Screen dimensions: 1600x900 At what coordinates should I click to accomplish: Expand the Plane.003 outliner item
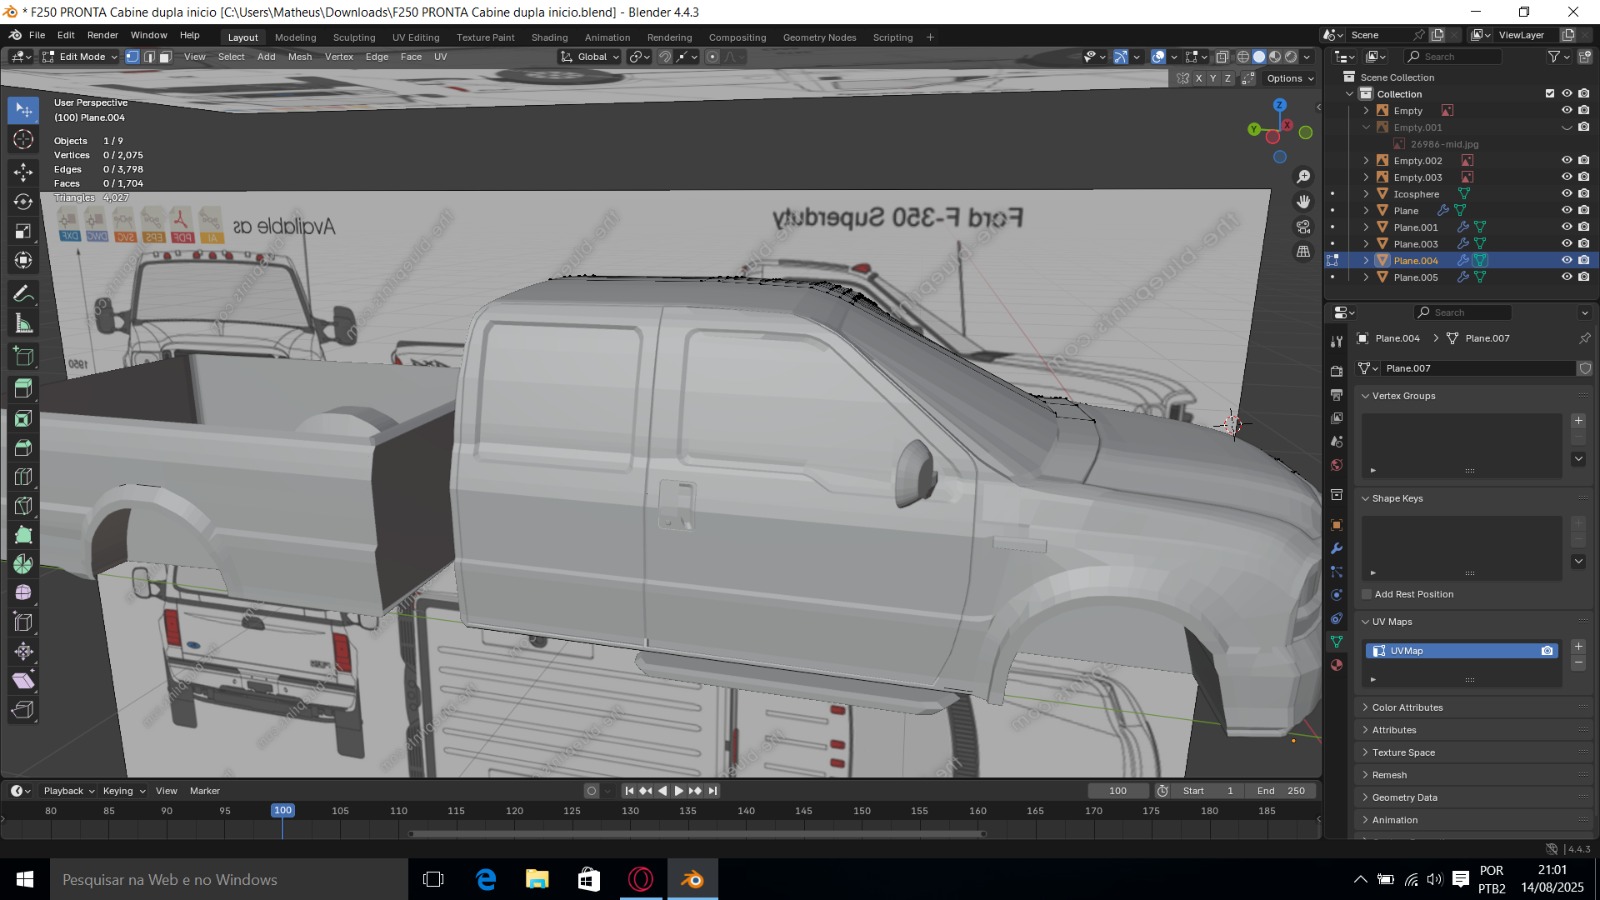pyautogui.click(x=1366, y=244)
